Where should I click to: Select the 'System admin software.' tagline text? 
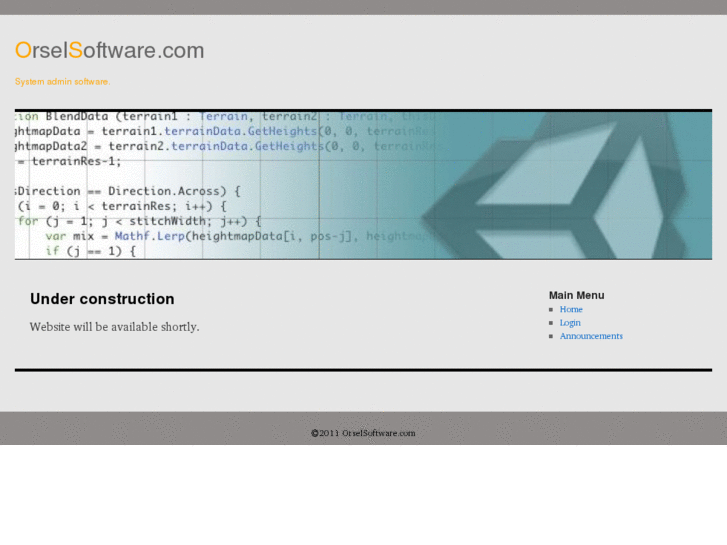click(63, 82)
